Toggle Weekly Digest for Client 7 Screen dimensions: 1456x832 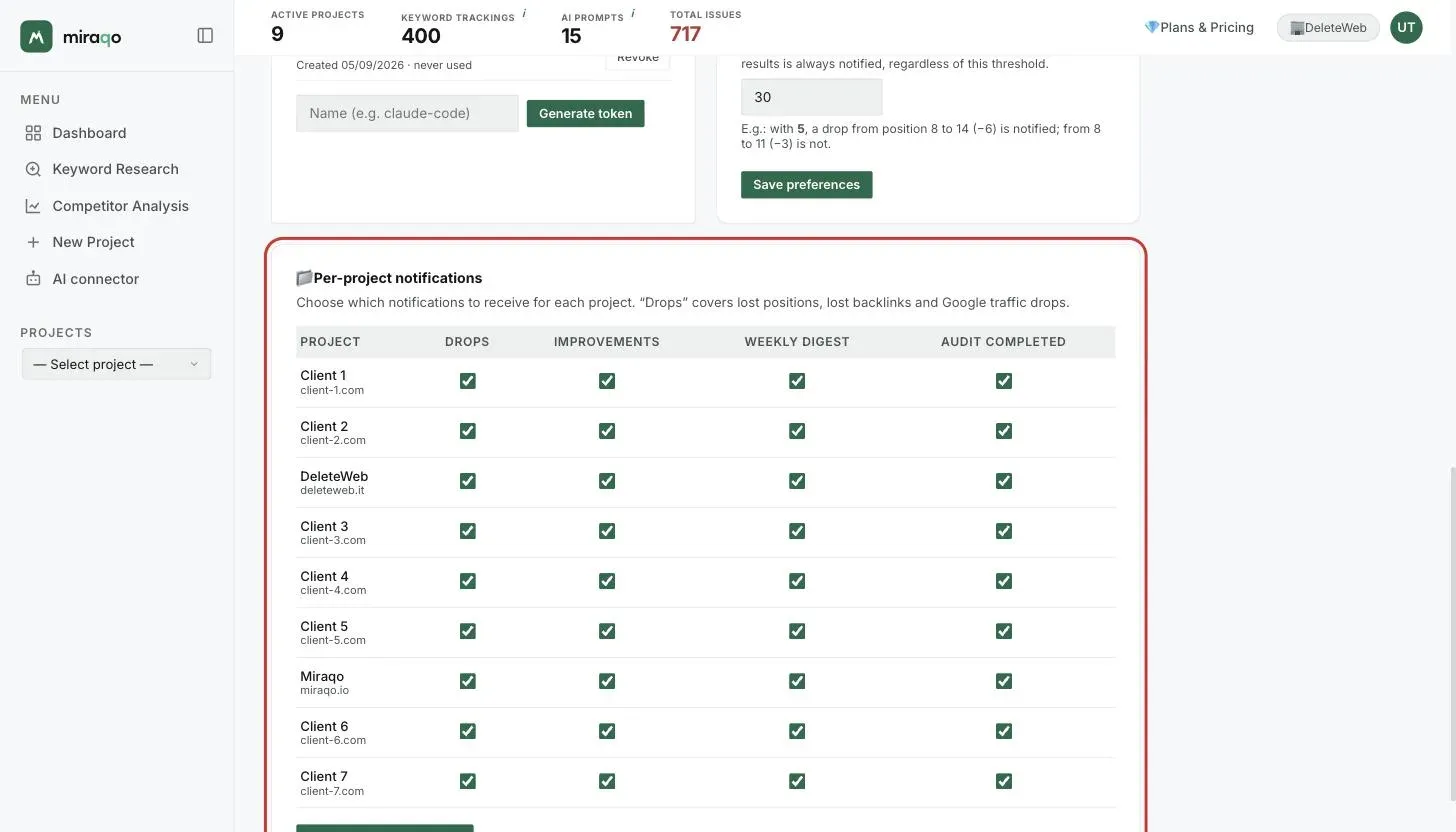(797, 781)
